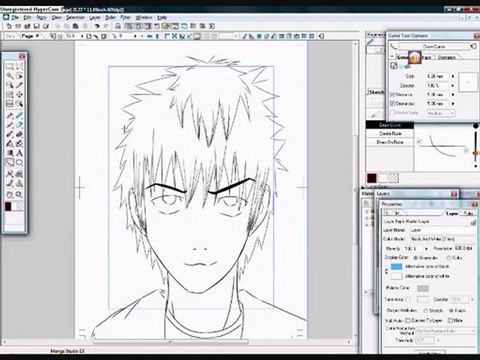Click the Print toolbar icon
Screen dimensions: 480x360
(x=118, y=26)
